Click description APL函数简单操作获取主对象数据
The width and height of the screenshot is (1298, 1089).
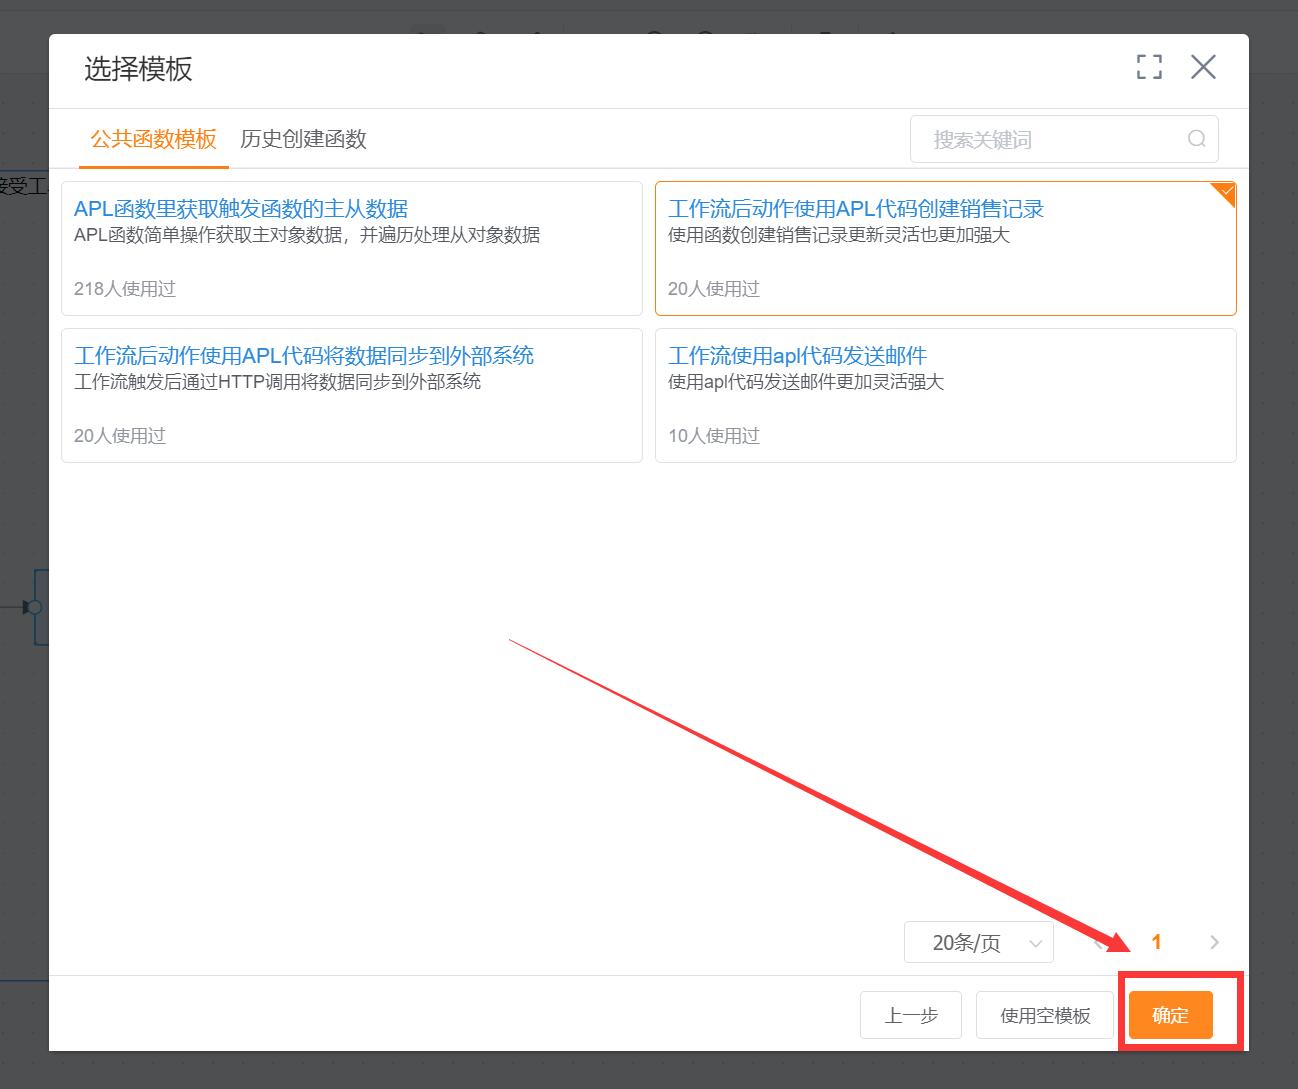[x=307, y=235]
